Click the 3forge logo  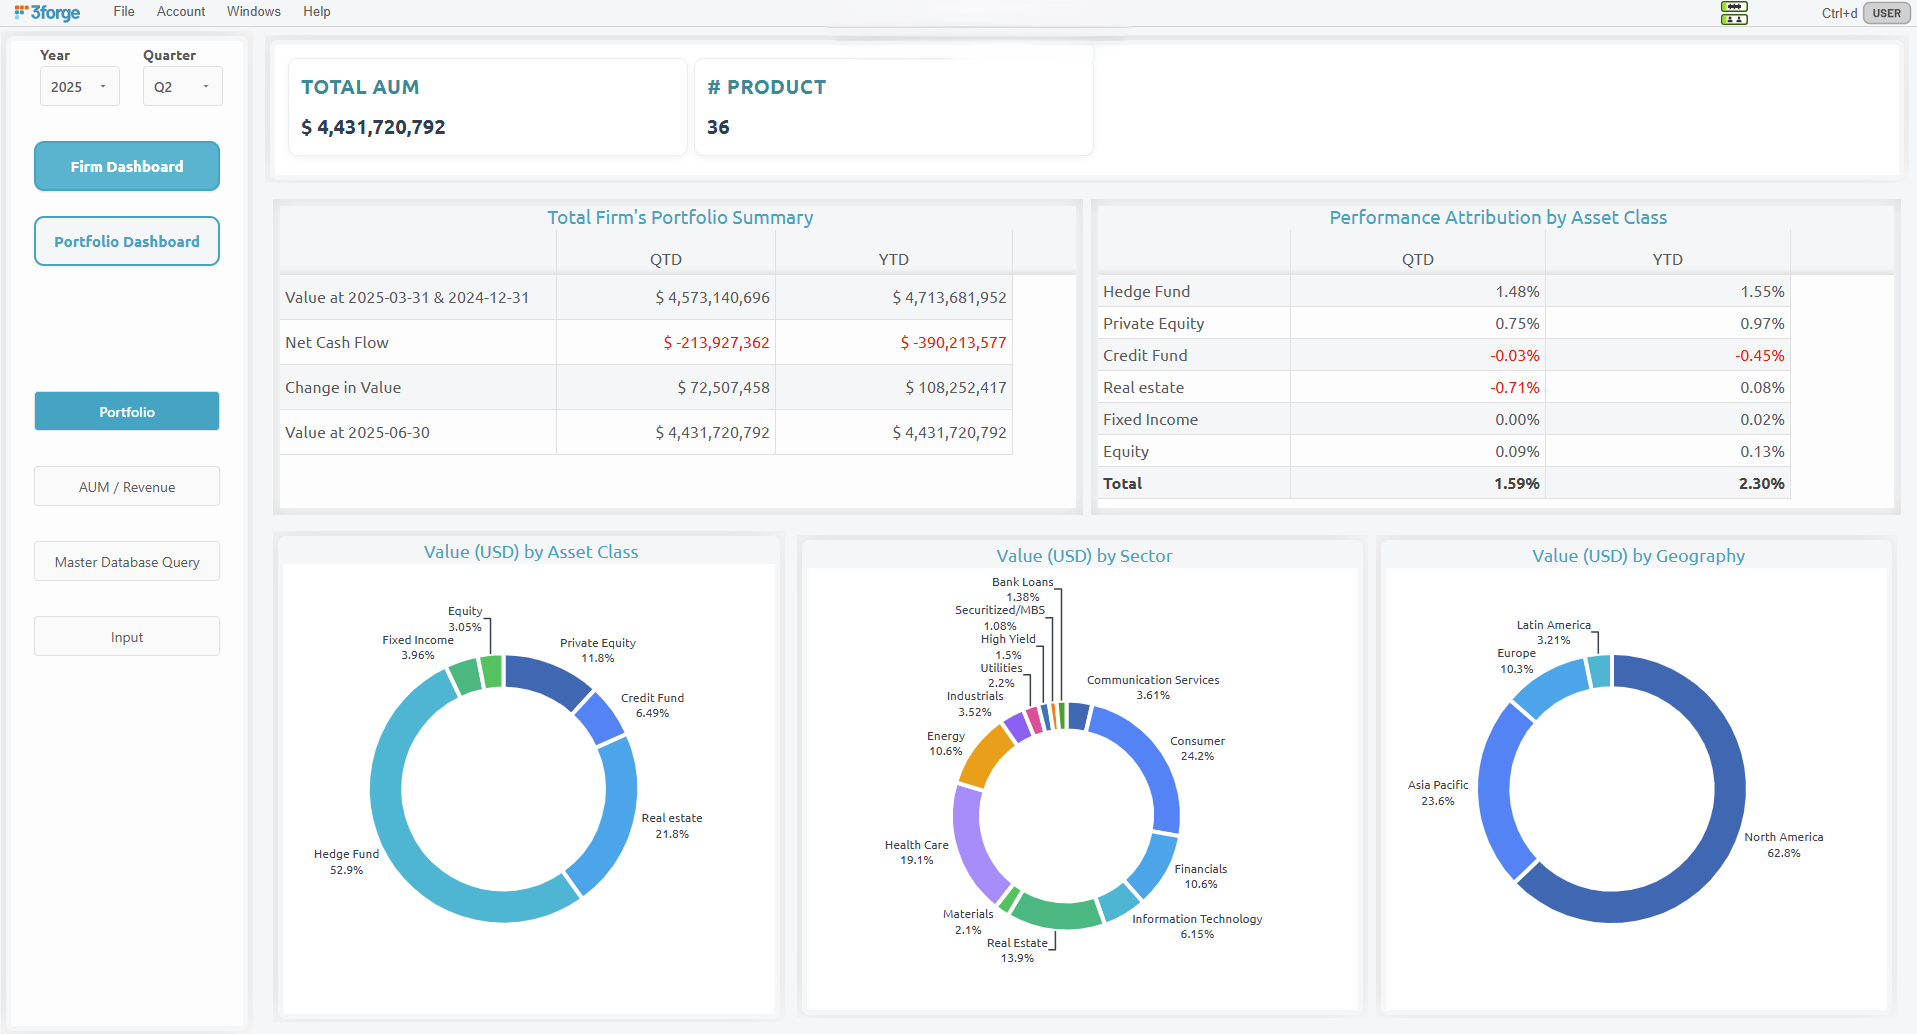click(x=47, y=12)
